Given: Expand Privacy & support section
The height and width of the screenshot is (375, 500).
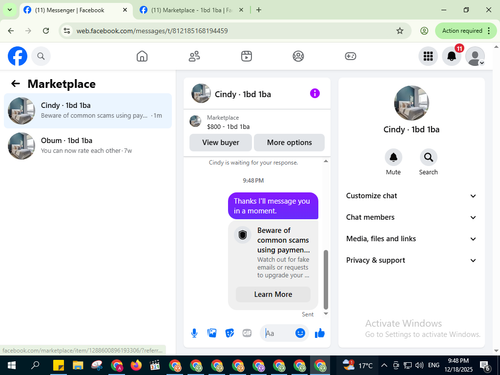Looking at the screenshot, I should [411, 260].
